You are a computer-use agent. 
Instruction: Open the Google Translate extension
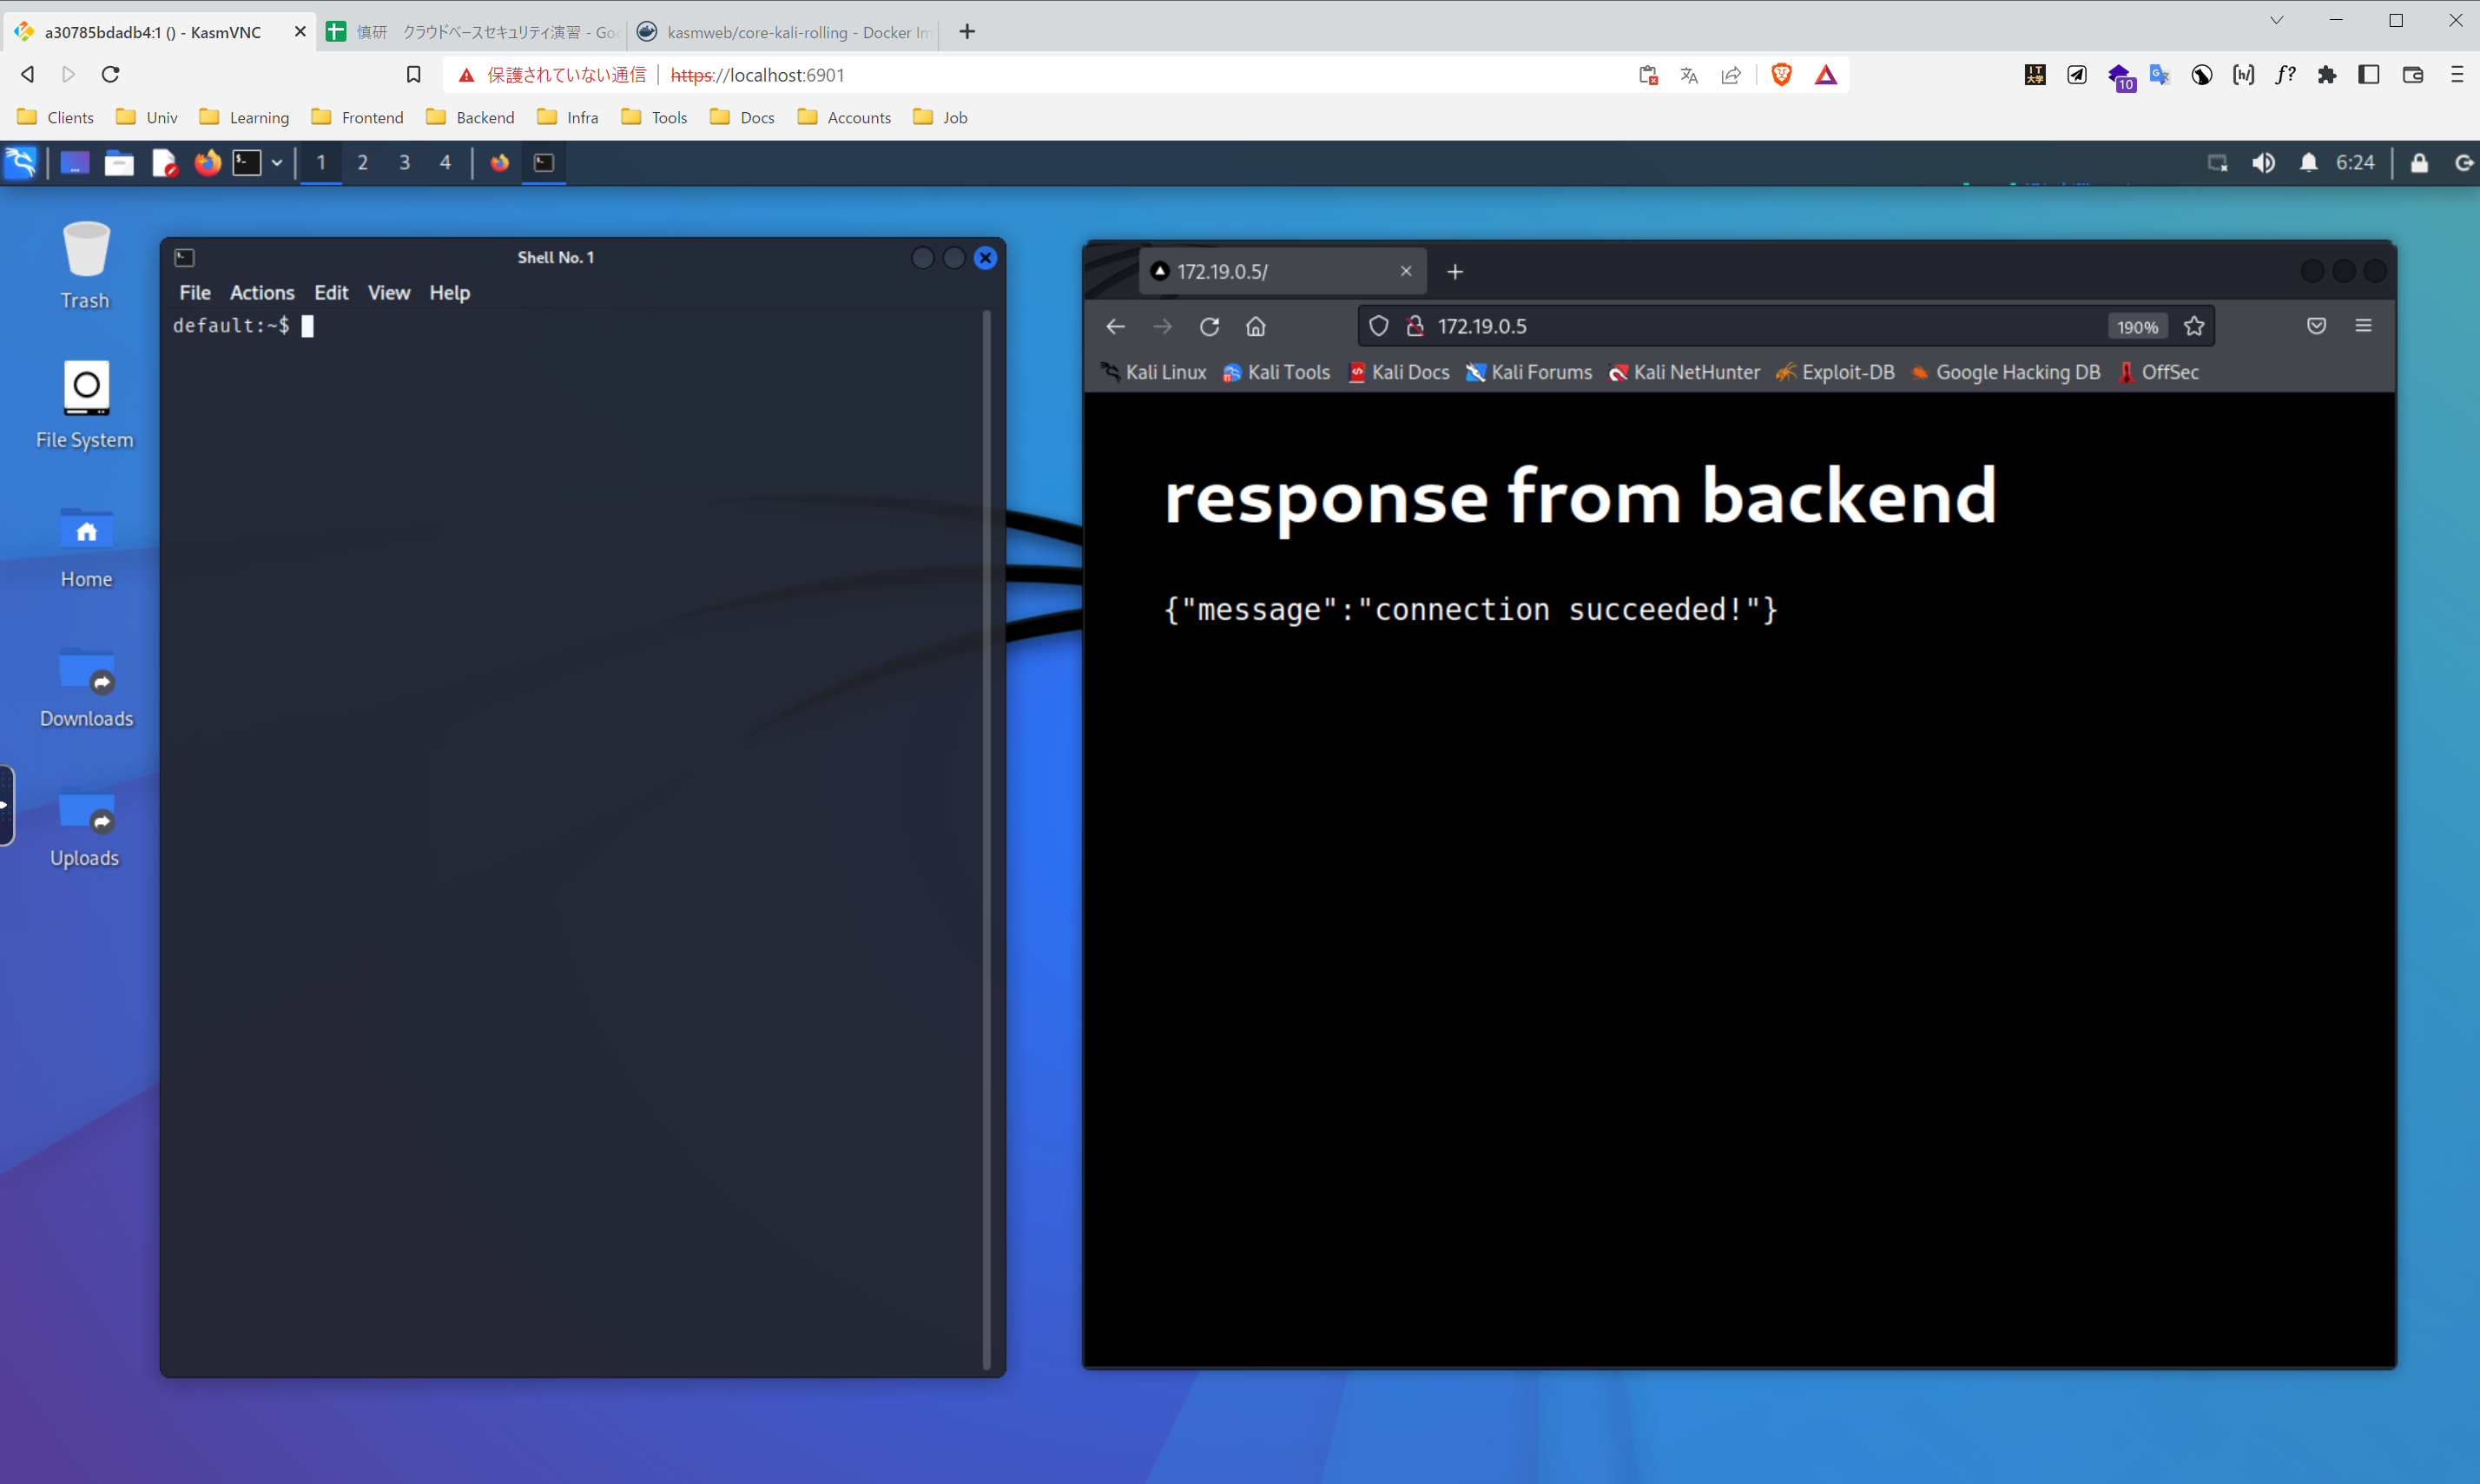[x=2160, y=74]
